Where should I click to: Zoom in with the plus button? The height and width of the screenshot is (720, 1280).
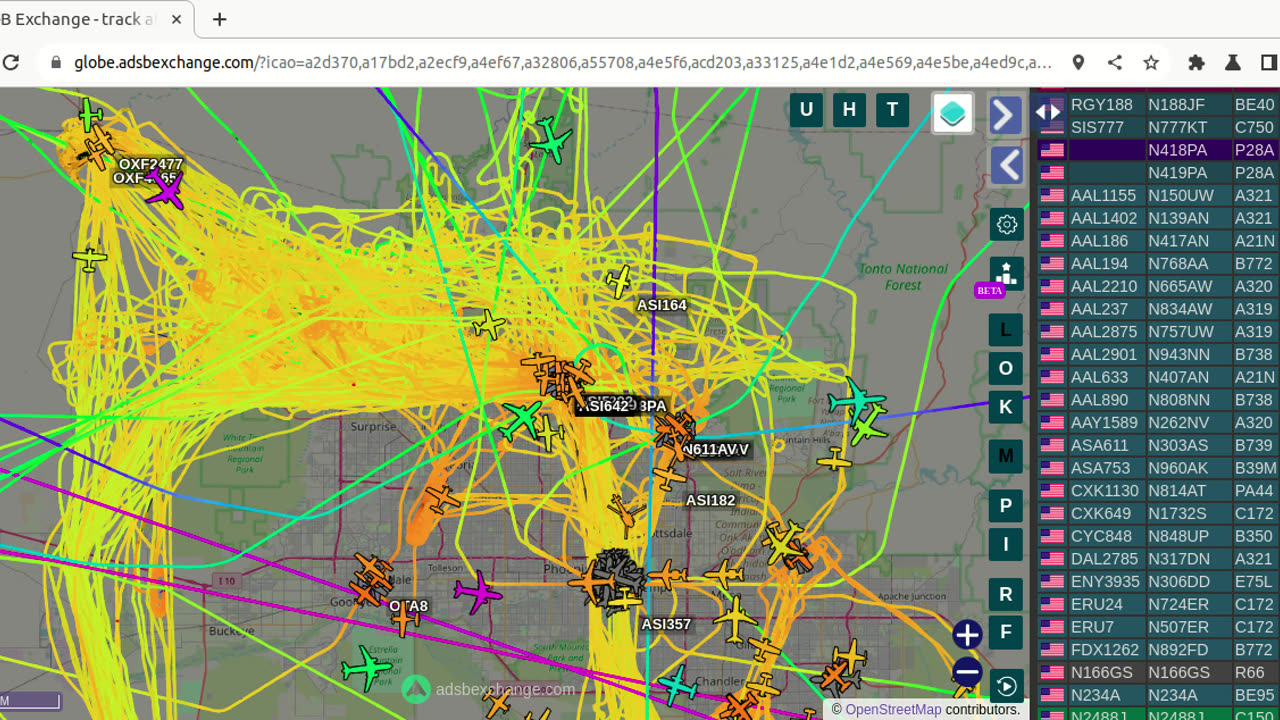click(967, 635)
